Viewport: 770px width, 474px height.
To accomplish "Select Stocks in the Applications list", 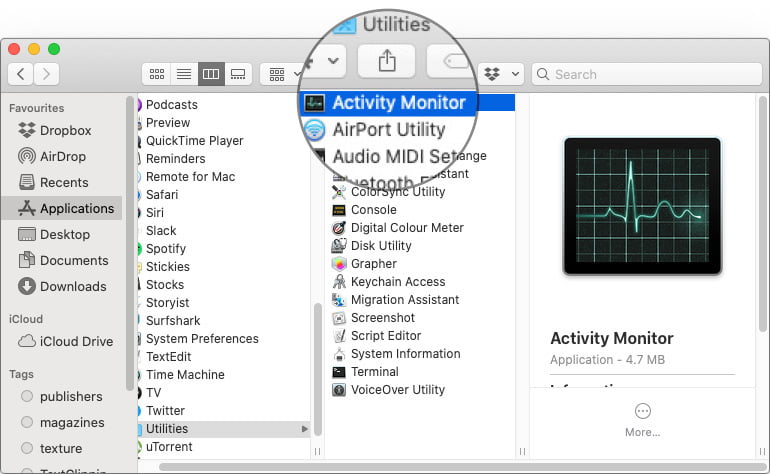I will click(165, 285).
